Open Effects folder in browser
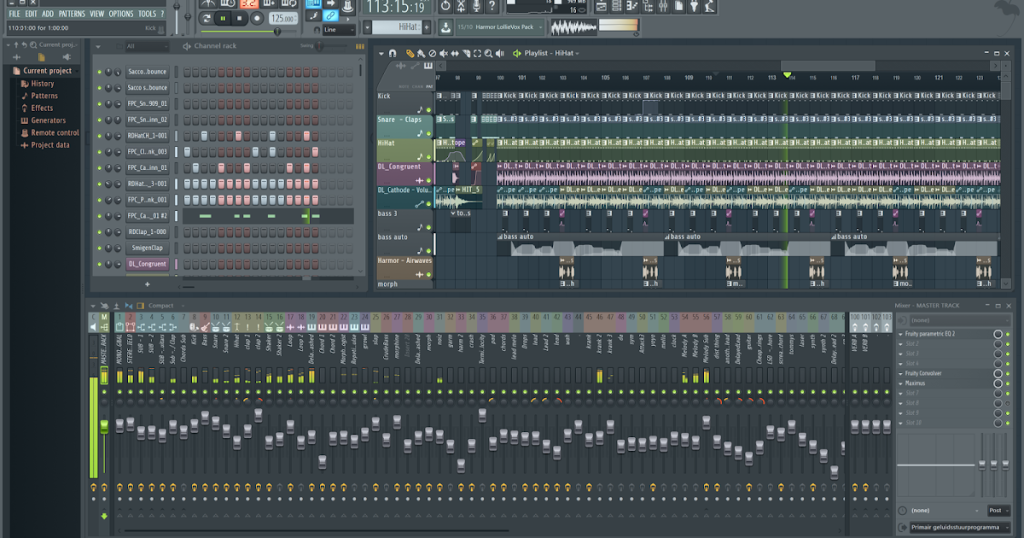The width and height of the screenshot is (1024, 538). tap(42, 108)
